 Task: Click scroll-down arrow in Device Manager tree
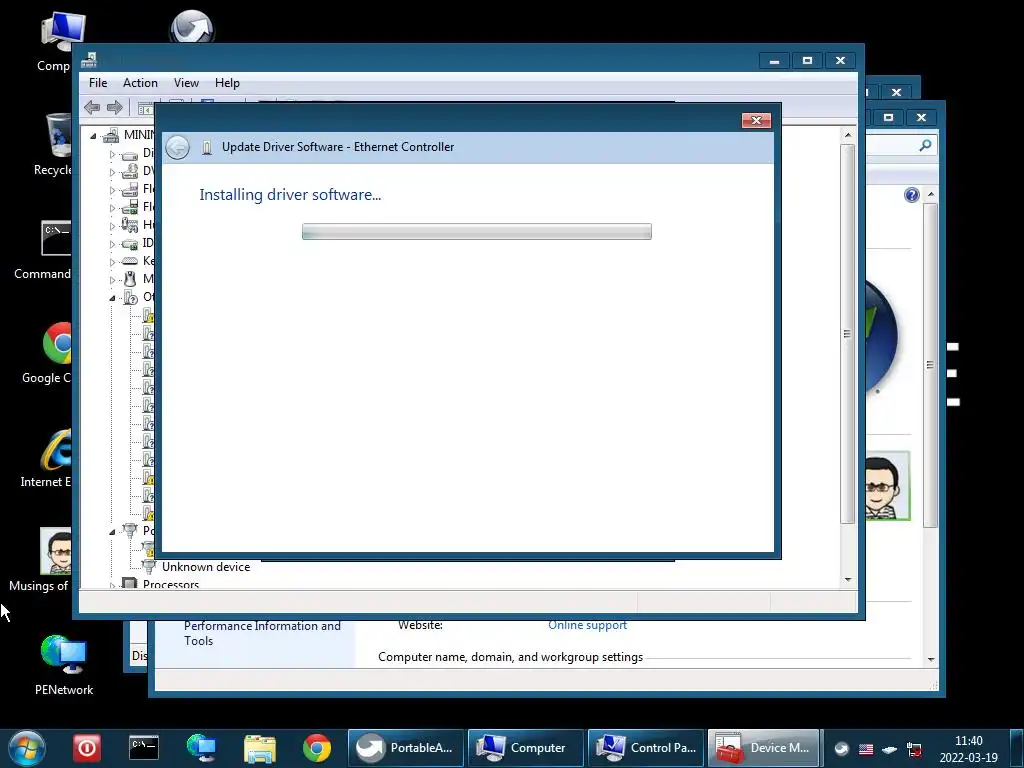pyautogui.click(x=848, y=579)
